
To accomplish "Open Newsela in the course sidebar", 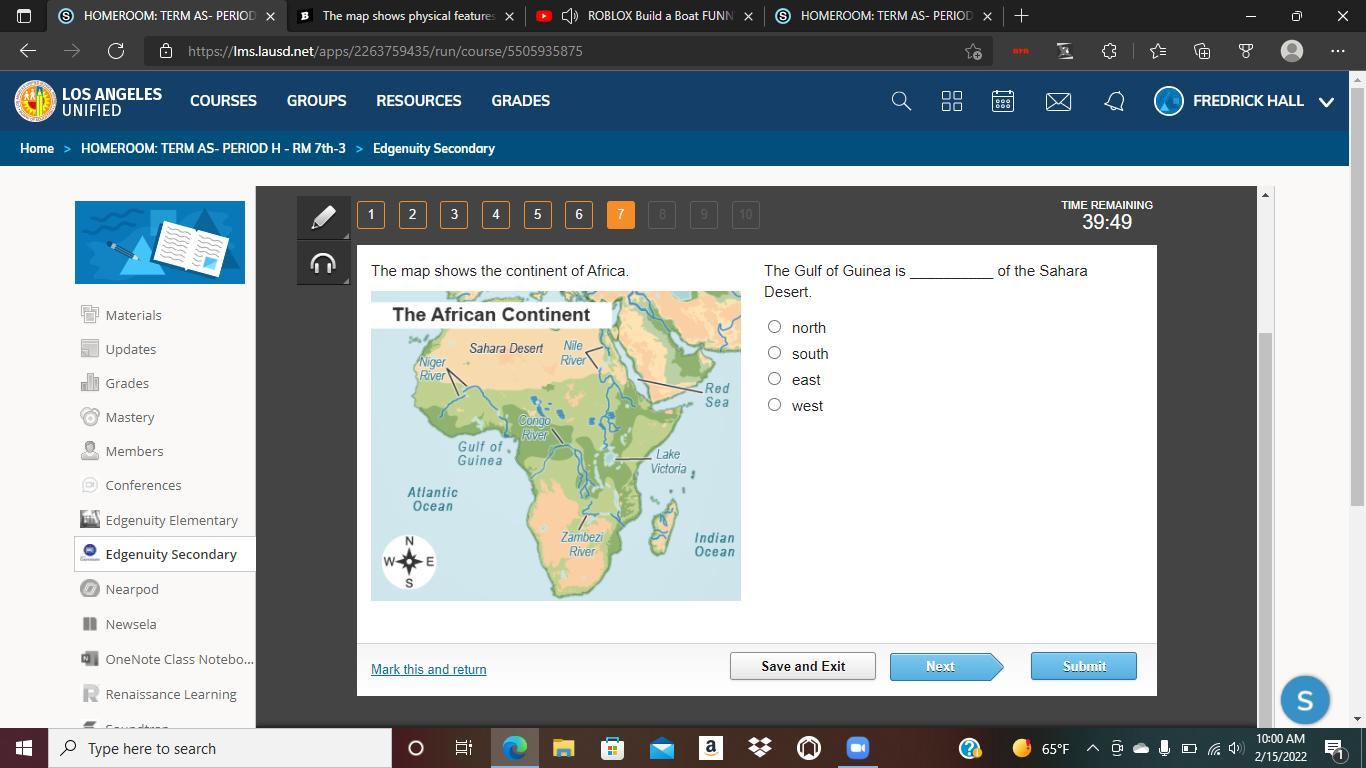I will click(x=131, y=624).
